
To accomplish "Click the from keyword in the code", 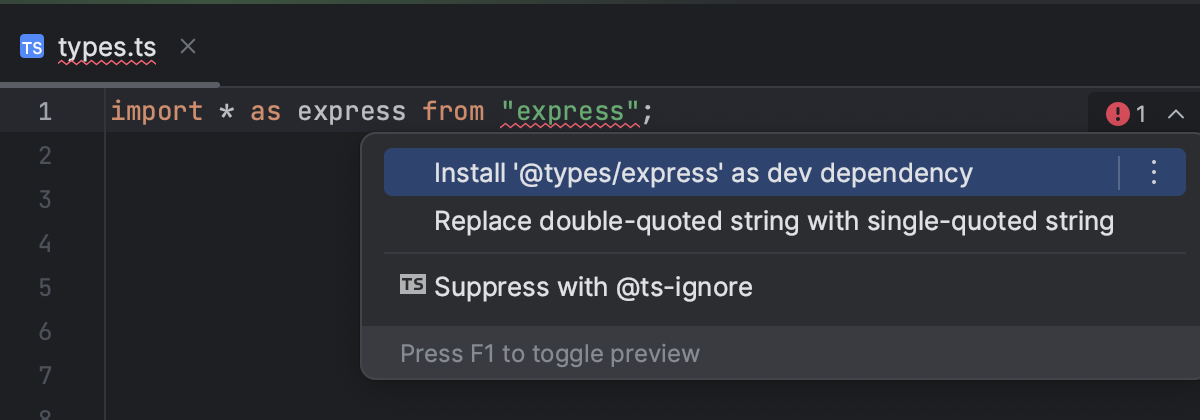I will pos(452,110).
